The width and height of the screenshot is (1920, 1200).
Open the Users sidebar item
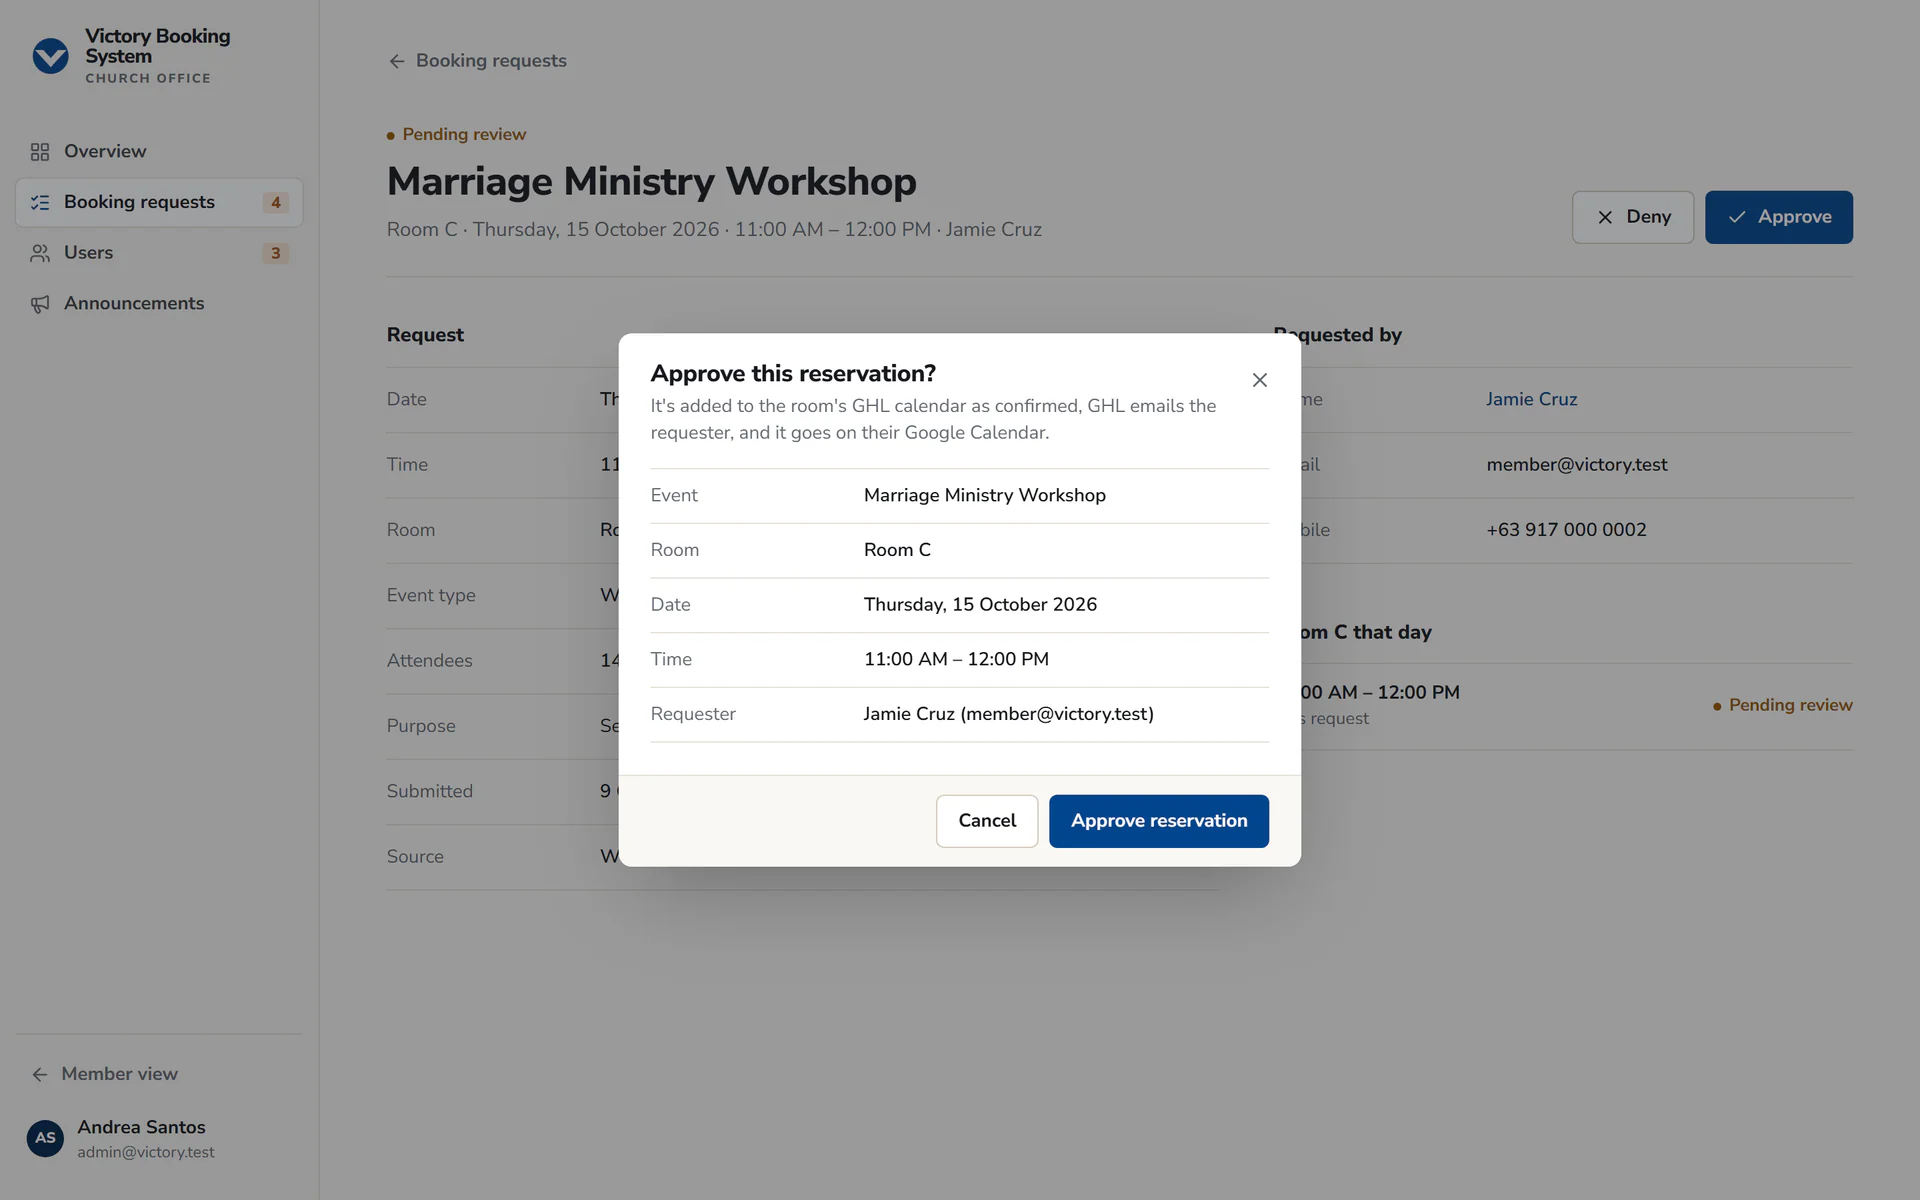159,254
